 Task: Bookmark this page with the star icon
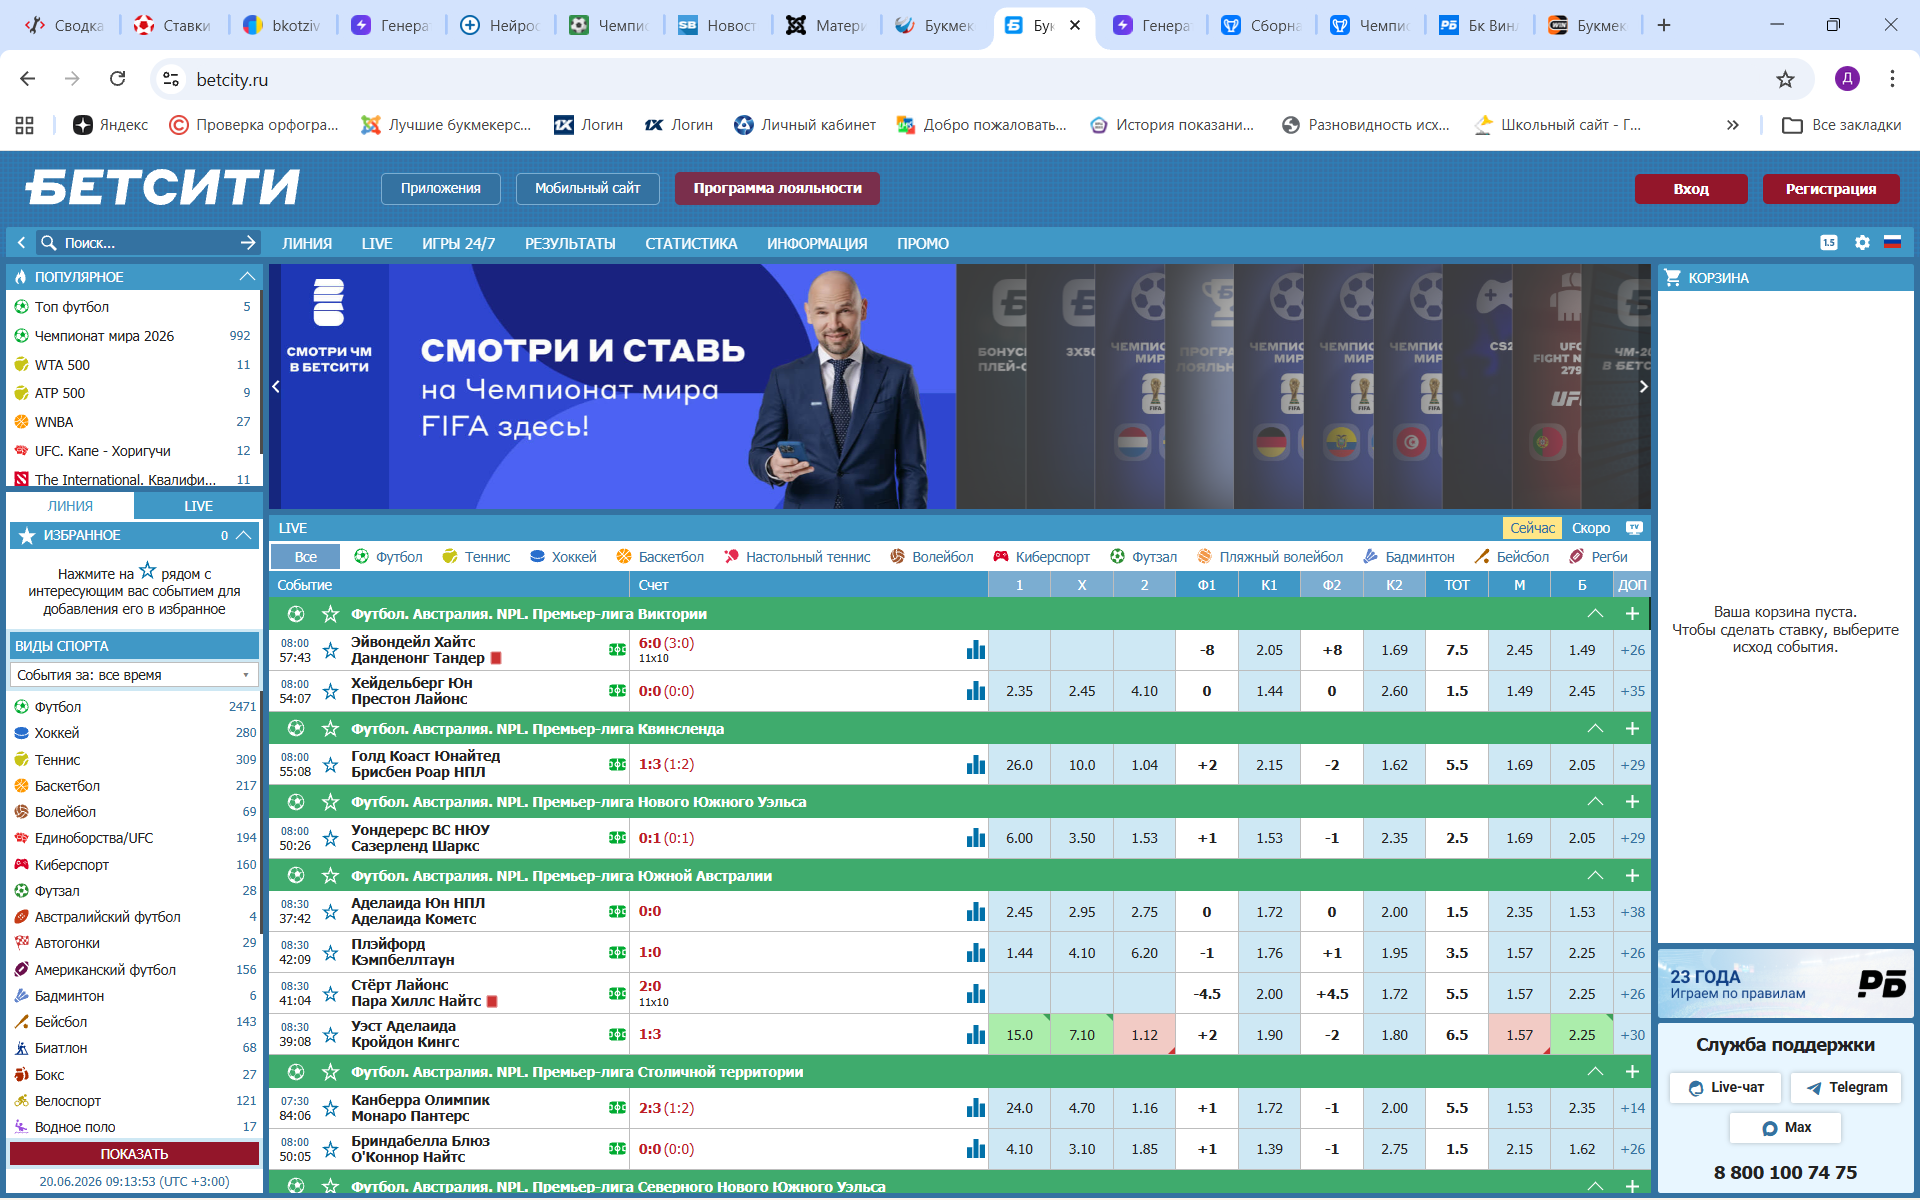[x=1785, y=79]
